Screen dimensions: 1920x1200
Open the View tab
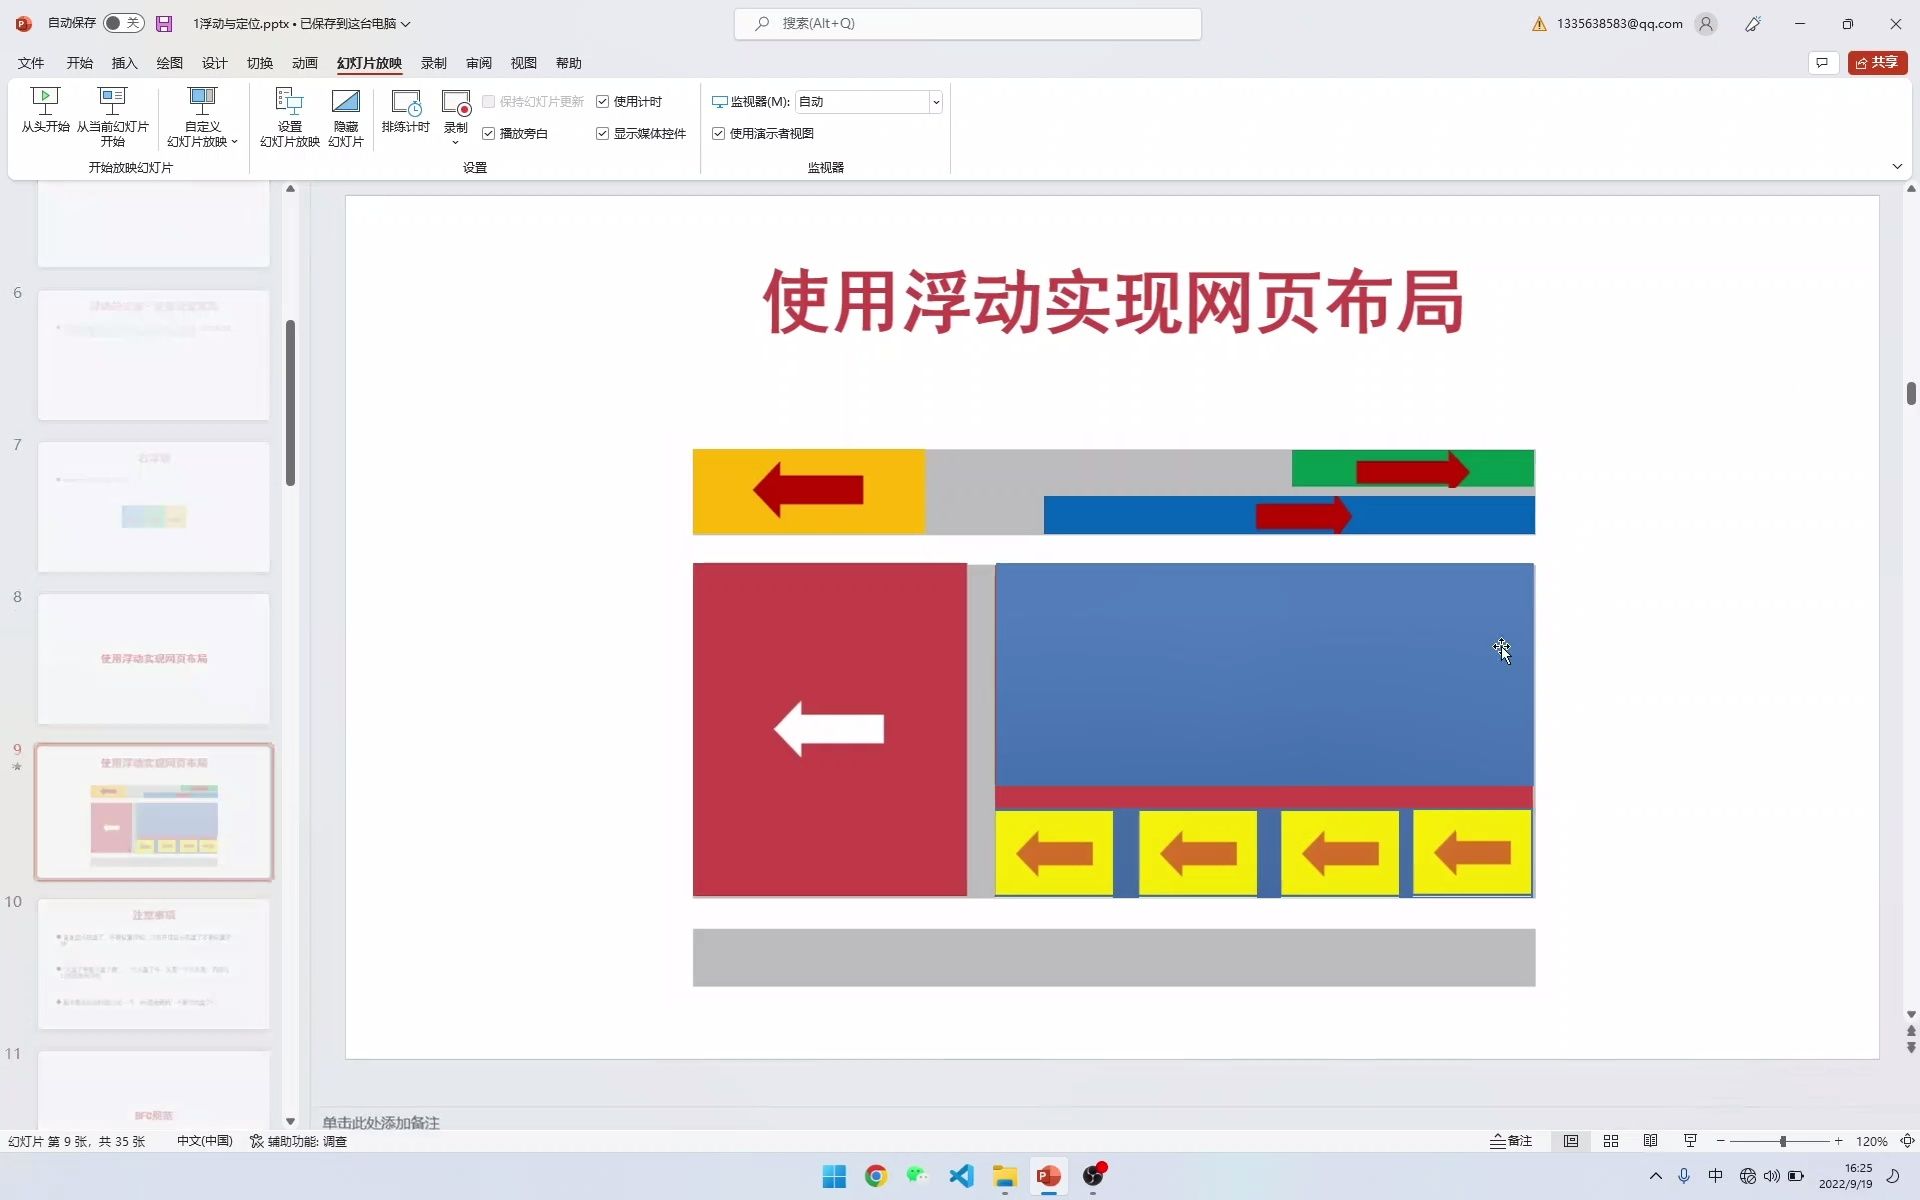(523, 63)
